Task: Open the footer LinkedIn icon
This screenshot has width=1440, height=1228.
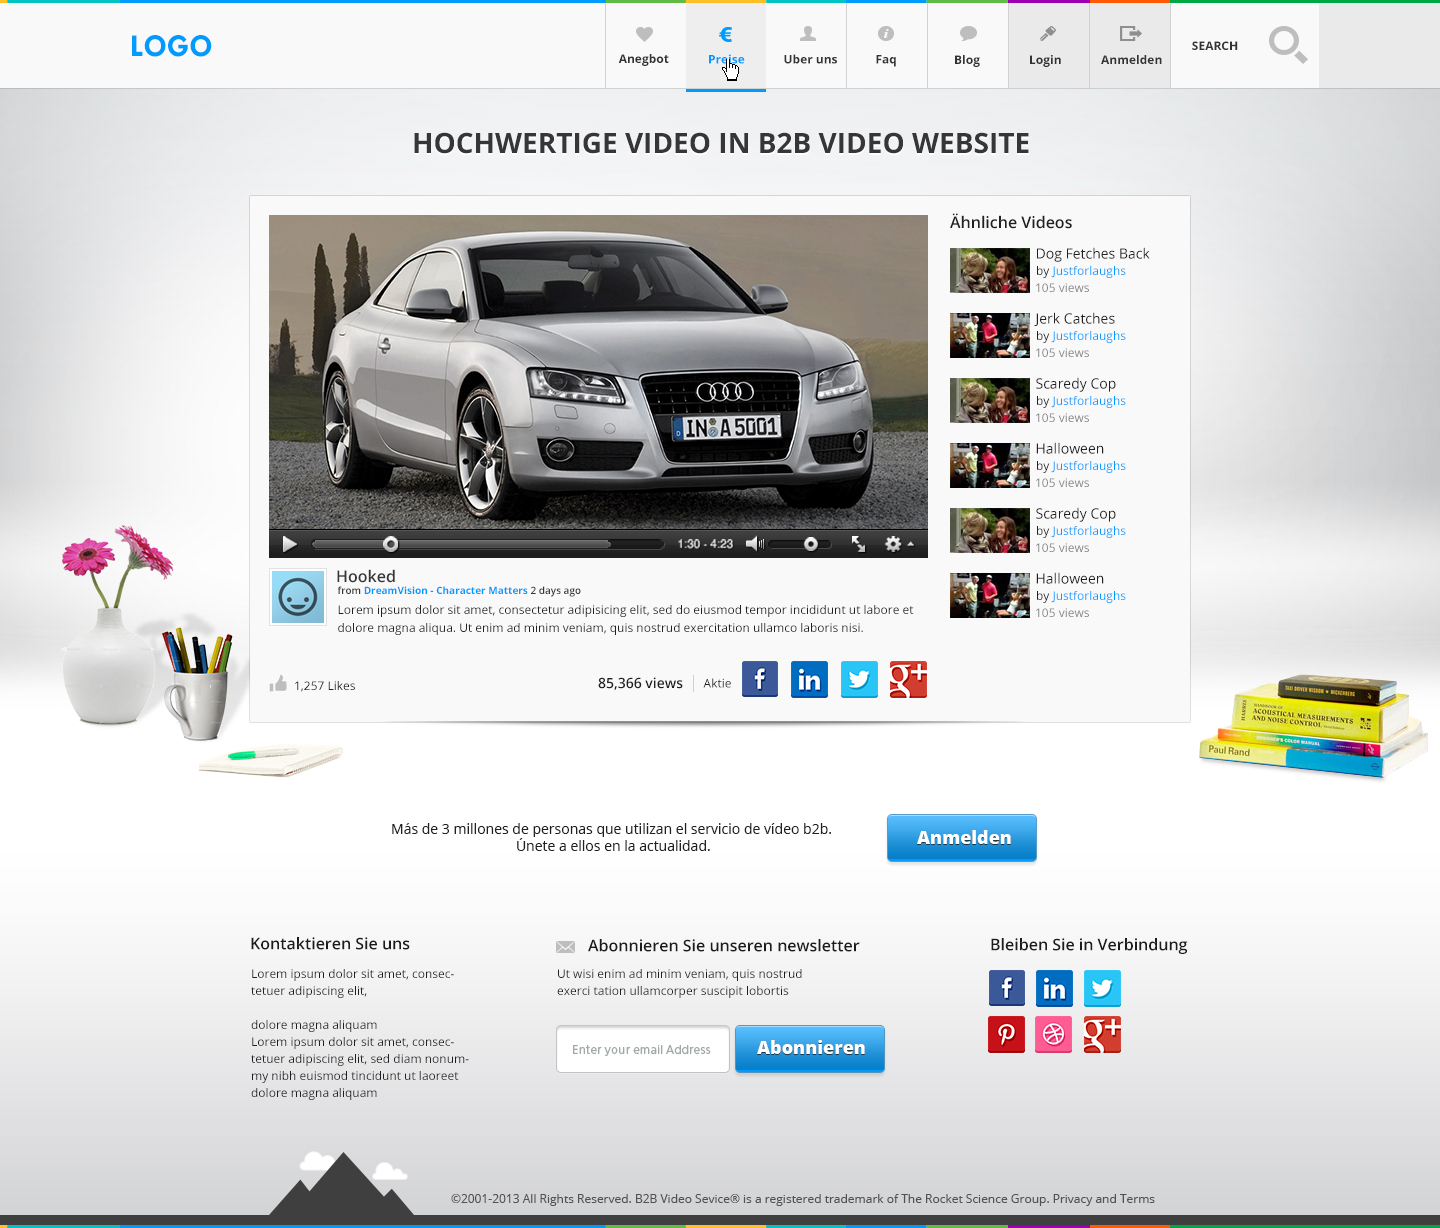Action: click(x=1054, y=989)
